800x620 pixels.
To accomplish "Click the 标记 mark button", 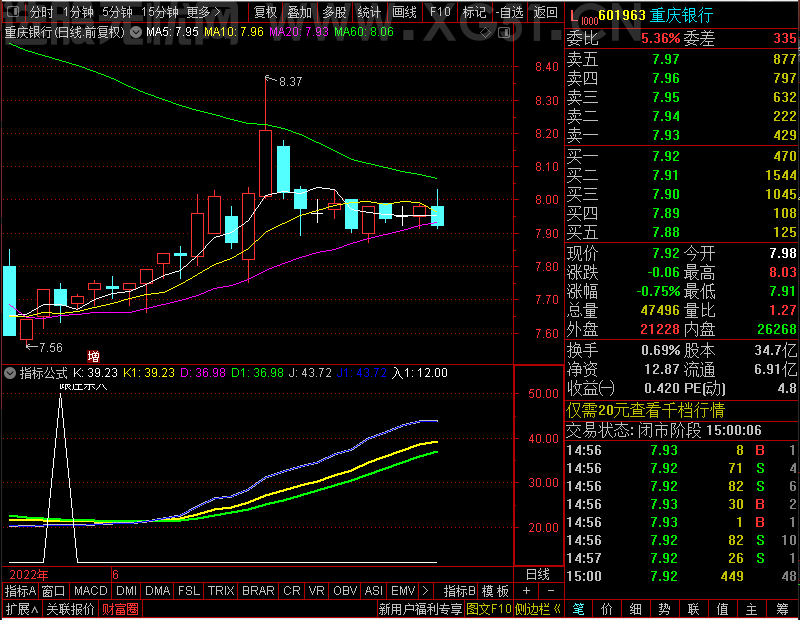I will 474,12.
